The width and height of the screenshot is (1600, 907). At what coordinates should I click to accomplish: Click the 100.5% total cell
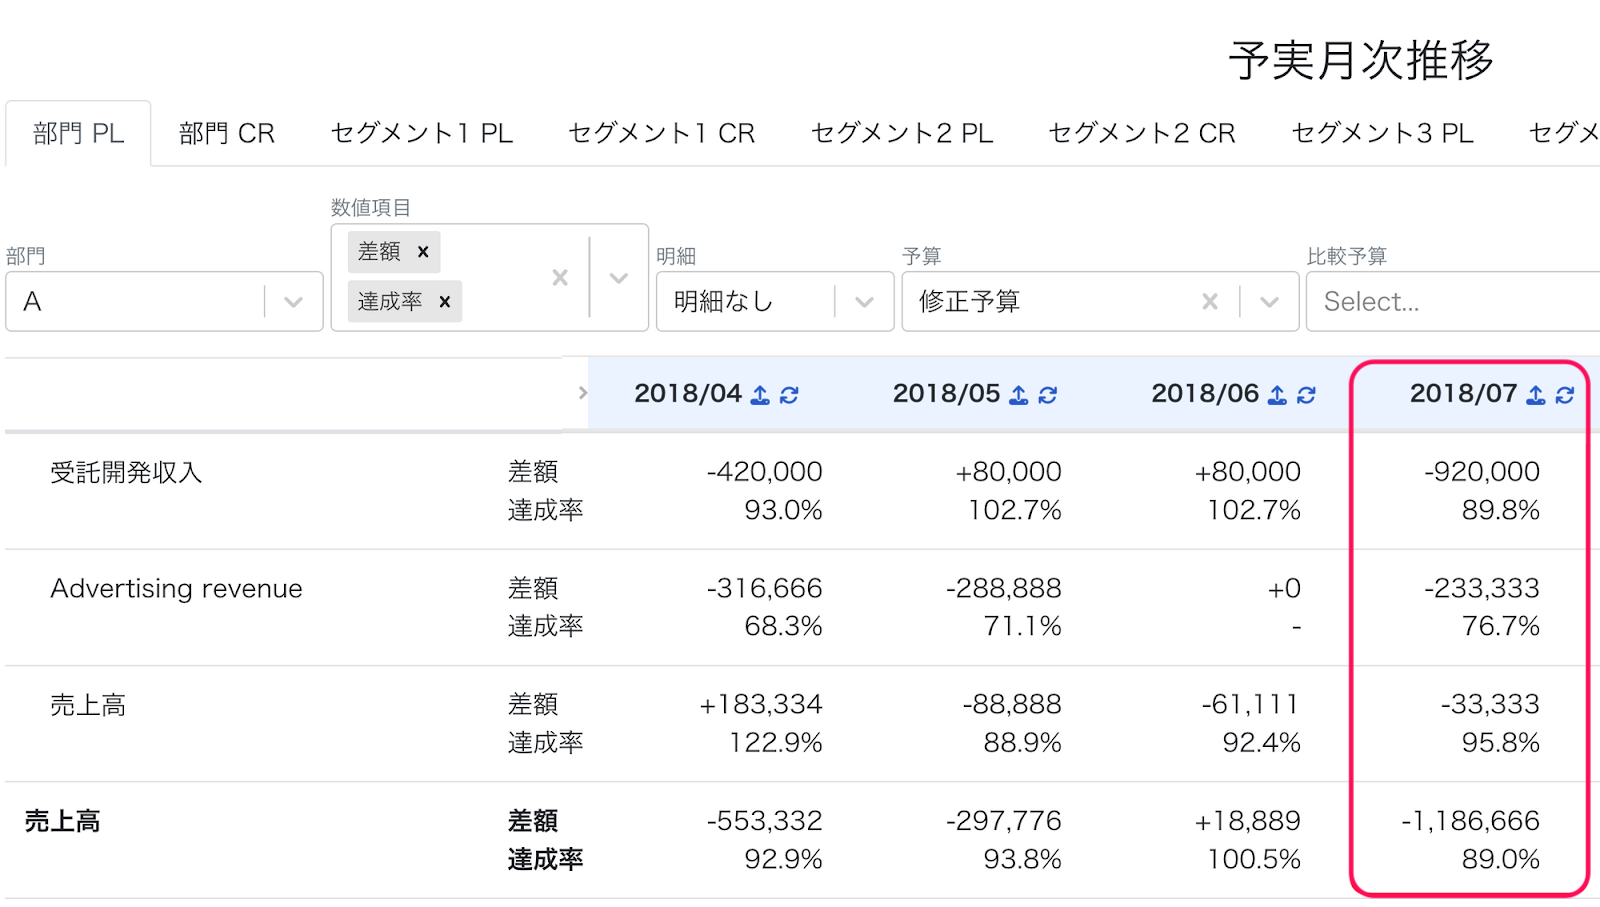(1254, 860)
